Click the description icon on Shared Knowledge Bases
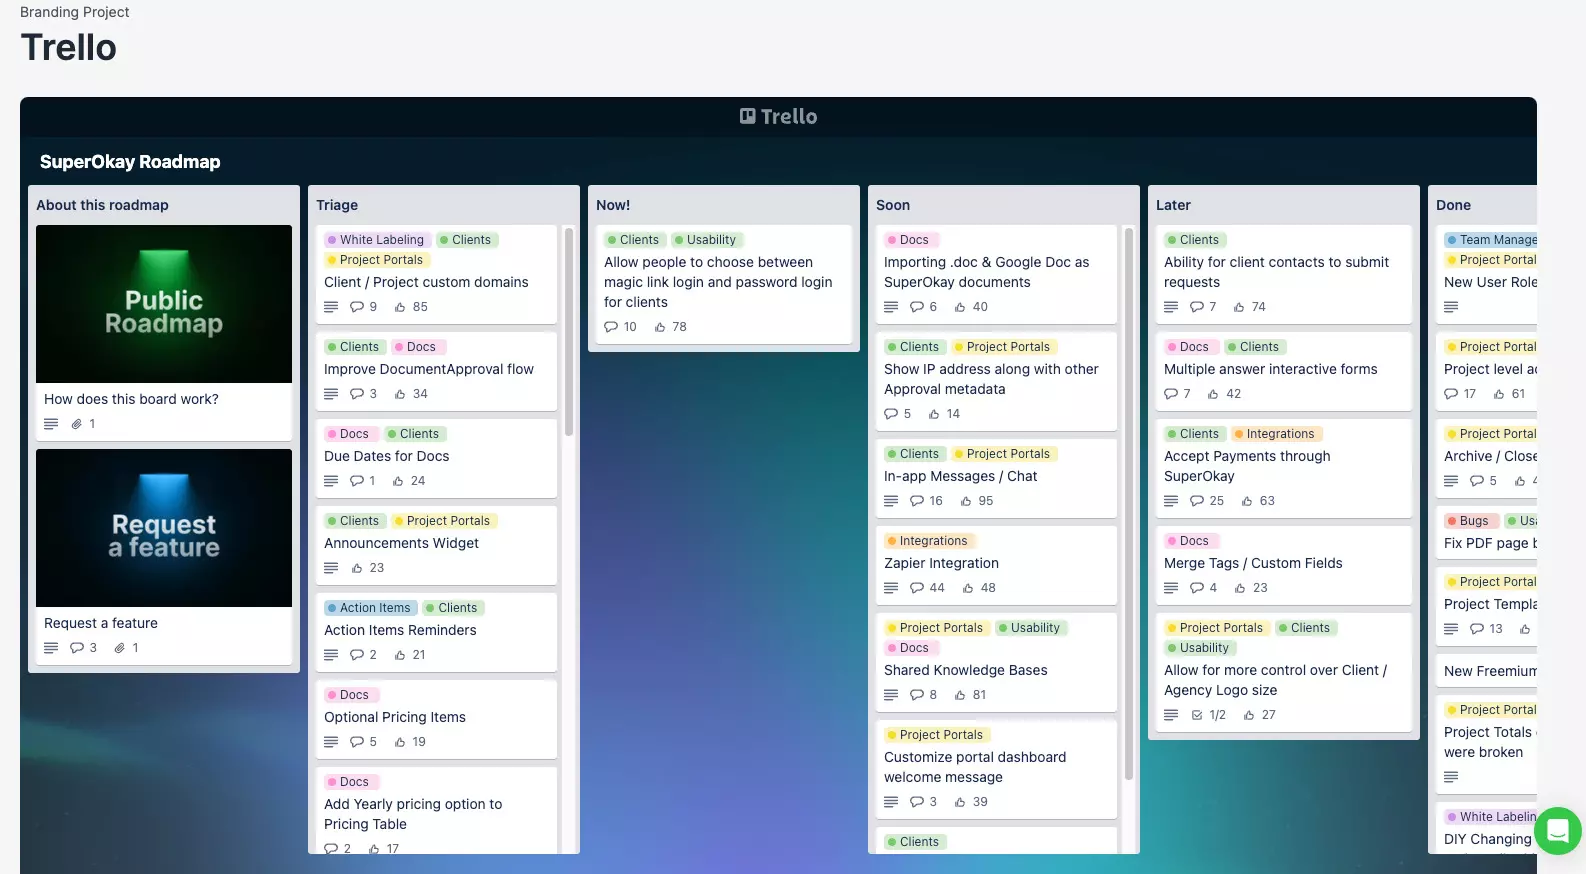This screenshot has height=874, width=1586. [891, 695]
